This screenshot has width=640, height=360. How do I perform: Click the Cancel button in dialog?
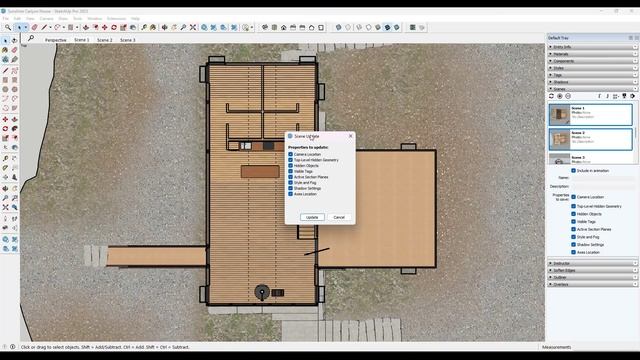(339, 217)
